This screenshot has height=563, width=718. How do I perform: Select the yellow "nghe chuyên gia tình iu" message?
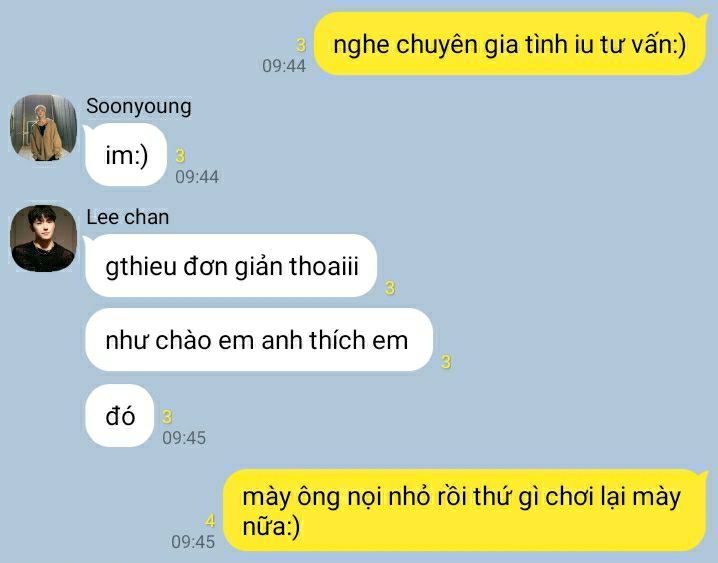(510, 44)
